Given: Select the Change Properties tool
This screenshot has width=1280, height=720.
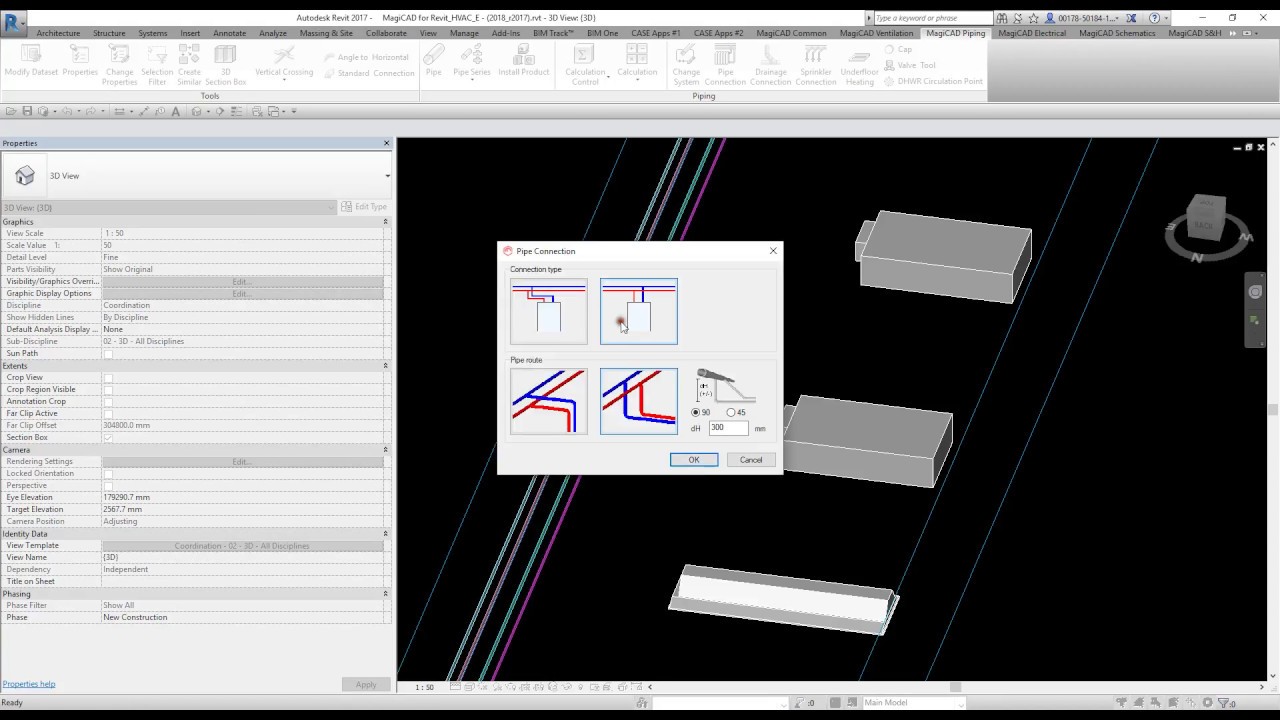Looking at the screenshot, I should click(x=119, y=65).
